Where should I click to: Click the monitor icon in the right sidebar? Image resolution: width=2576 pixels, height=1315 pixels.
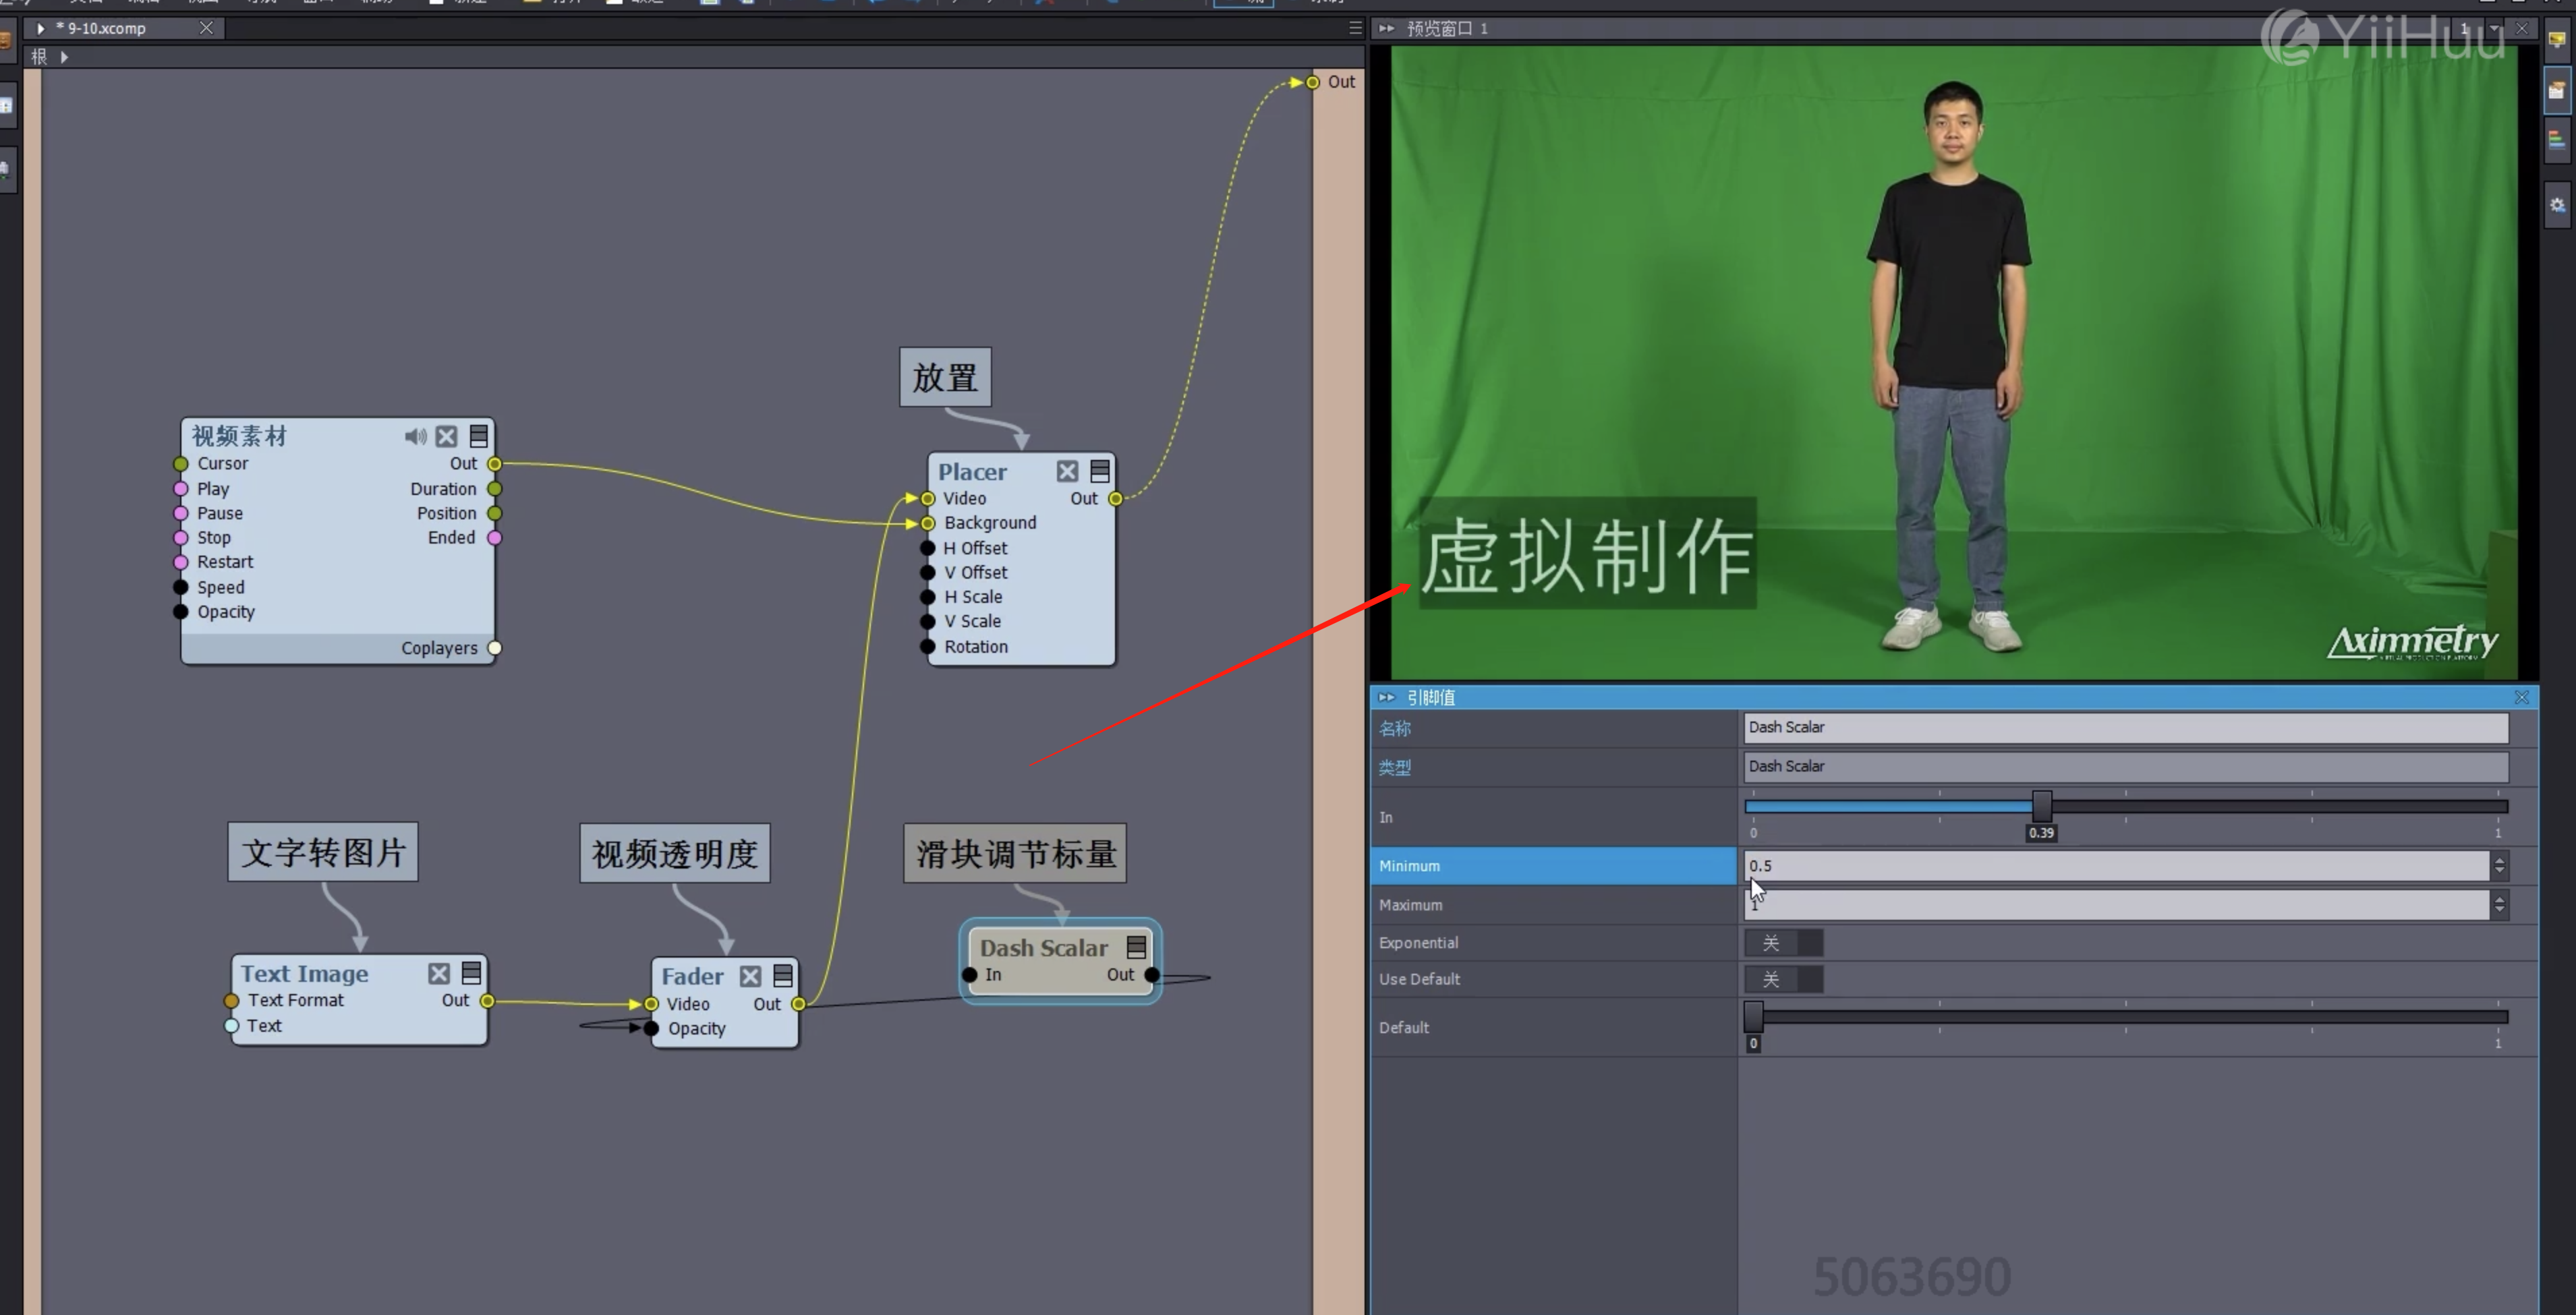[x=2556, y=40]
